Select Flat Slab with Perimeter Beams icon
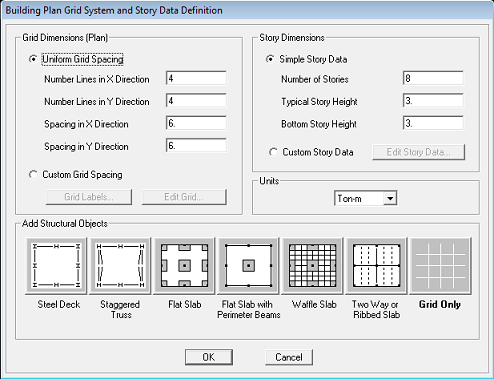 (248, 266)
